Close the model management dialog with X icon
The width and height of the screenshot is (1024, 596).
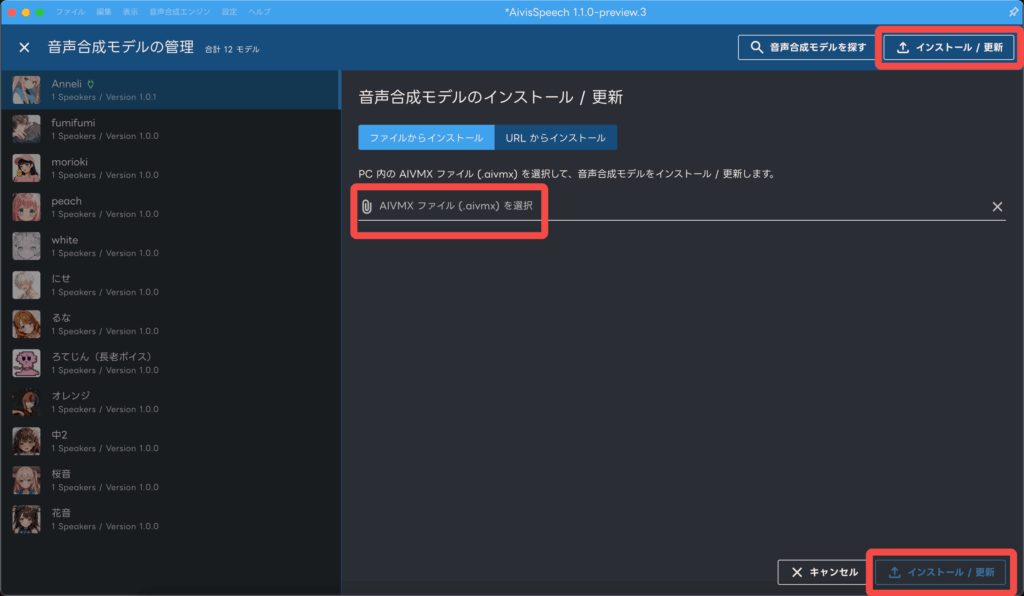(x=24, y=48)
